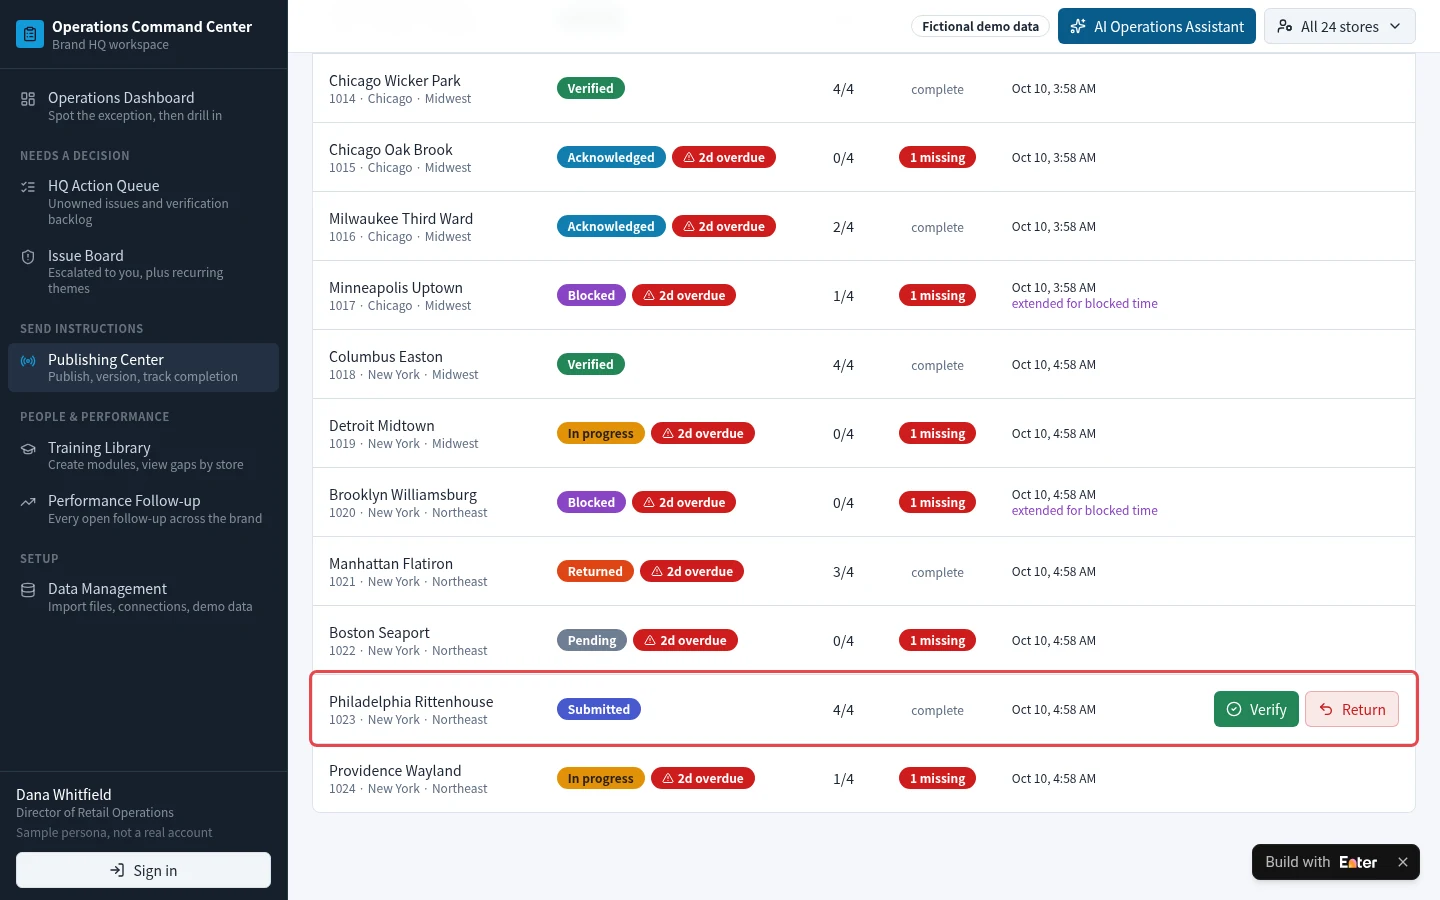
Task: Click the Dana Whitfield persona name
Action: pyautogui.click(x=64, y=795)
